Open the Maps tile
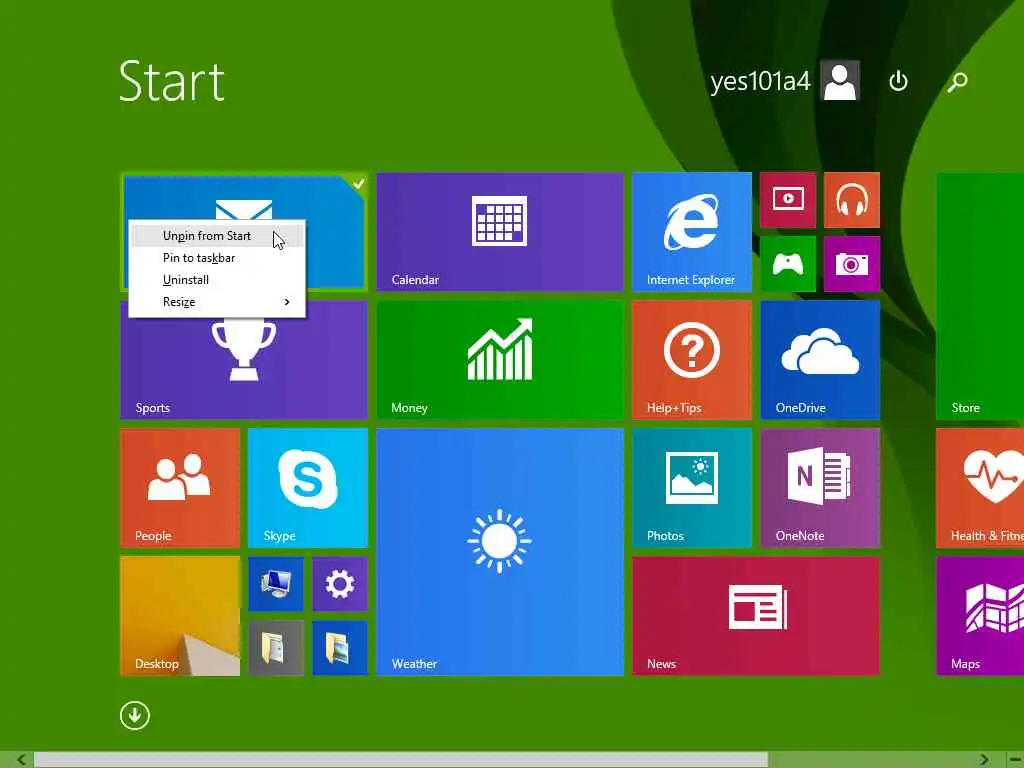The width and height of the screenshot is (1024, 768). [x=980, y=616]
